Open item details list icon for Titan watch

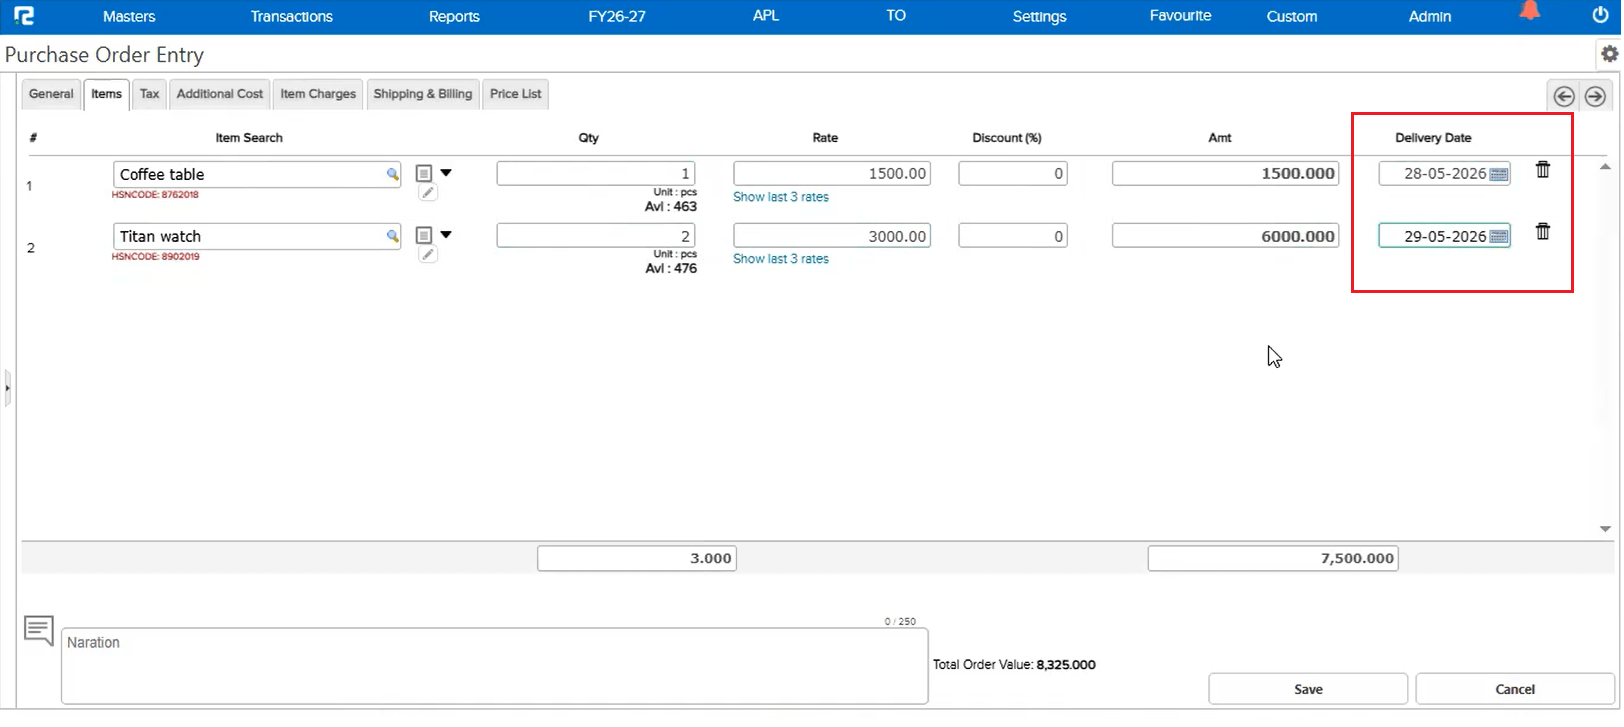pyautogui.click(x=424, y=236)
